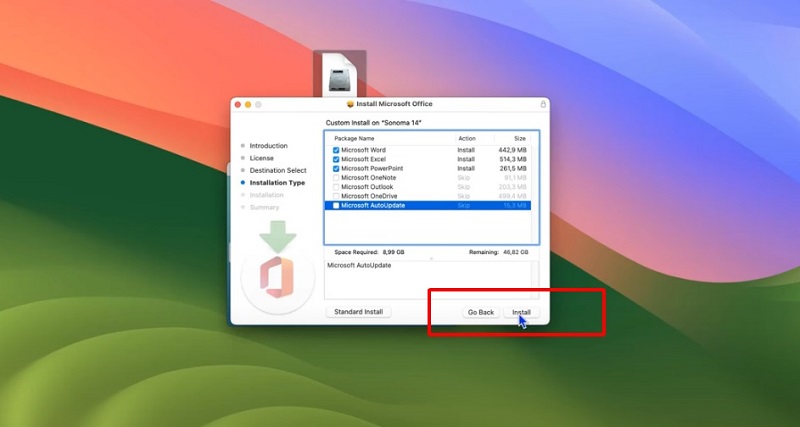
Task: Close the installer with the red button
Action: 238,104
